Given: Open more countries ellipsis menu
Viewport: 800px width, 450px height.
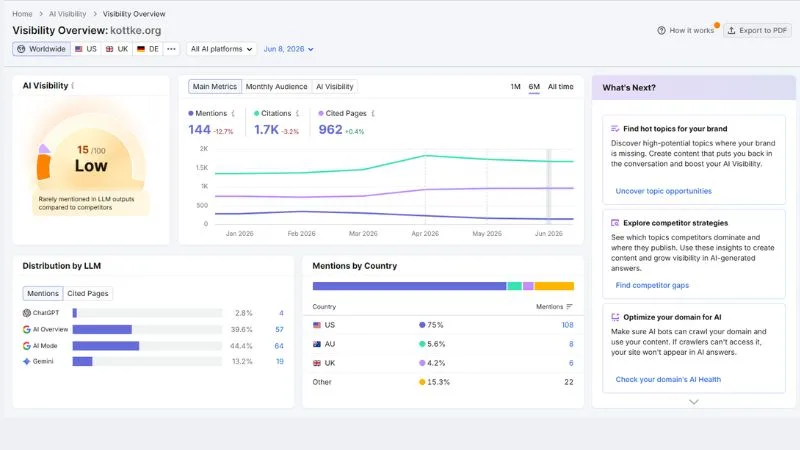Looking at the screenshot, I should pyautogui.click(x=171, y=49).
